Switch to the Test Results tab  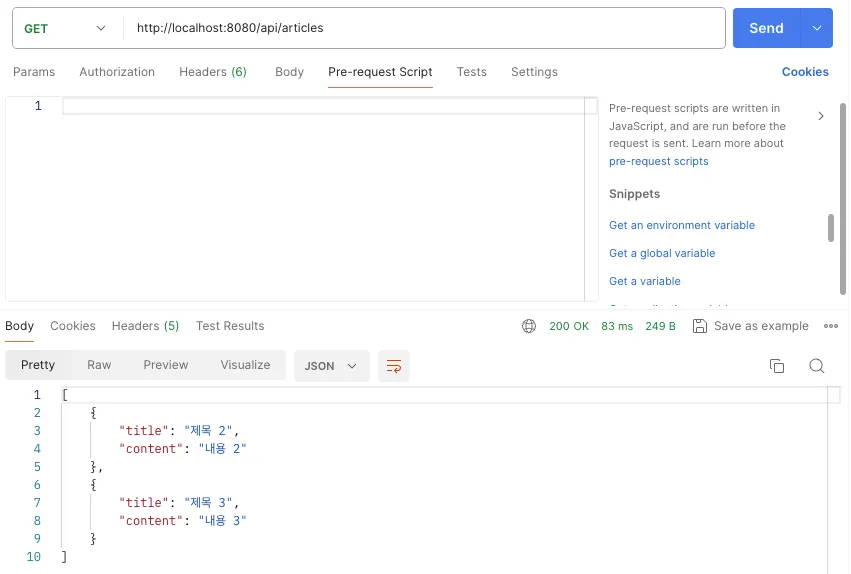pos(230,326)
